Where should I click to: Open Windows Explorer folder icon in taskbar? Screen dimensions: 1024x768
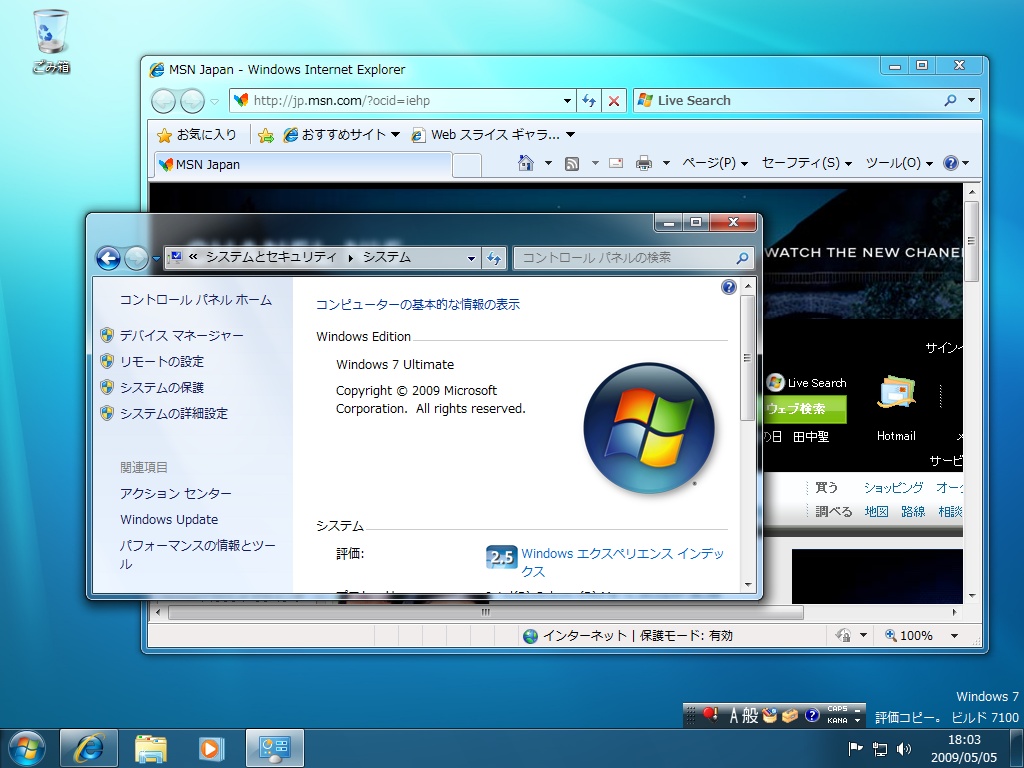151,748
